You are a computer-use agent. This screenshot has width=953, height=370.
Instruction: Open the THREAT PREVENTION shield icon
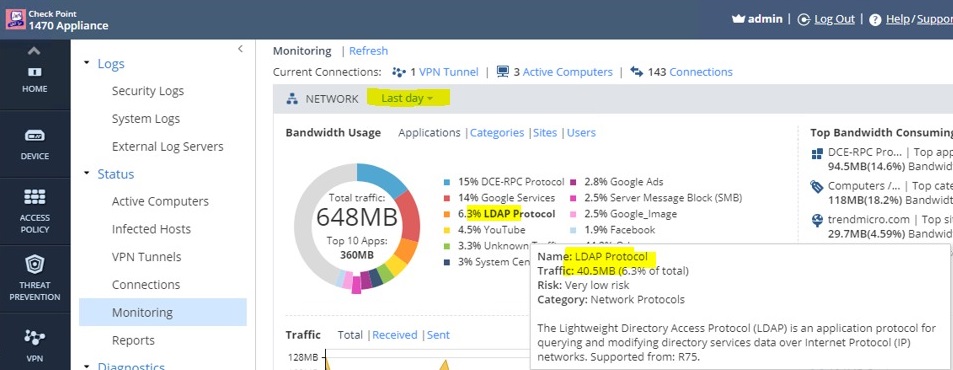coord(35,265)
